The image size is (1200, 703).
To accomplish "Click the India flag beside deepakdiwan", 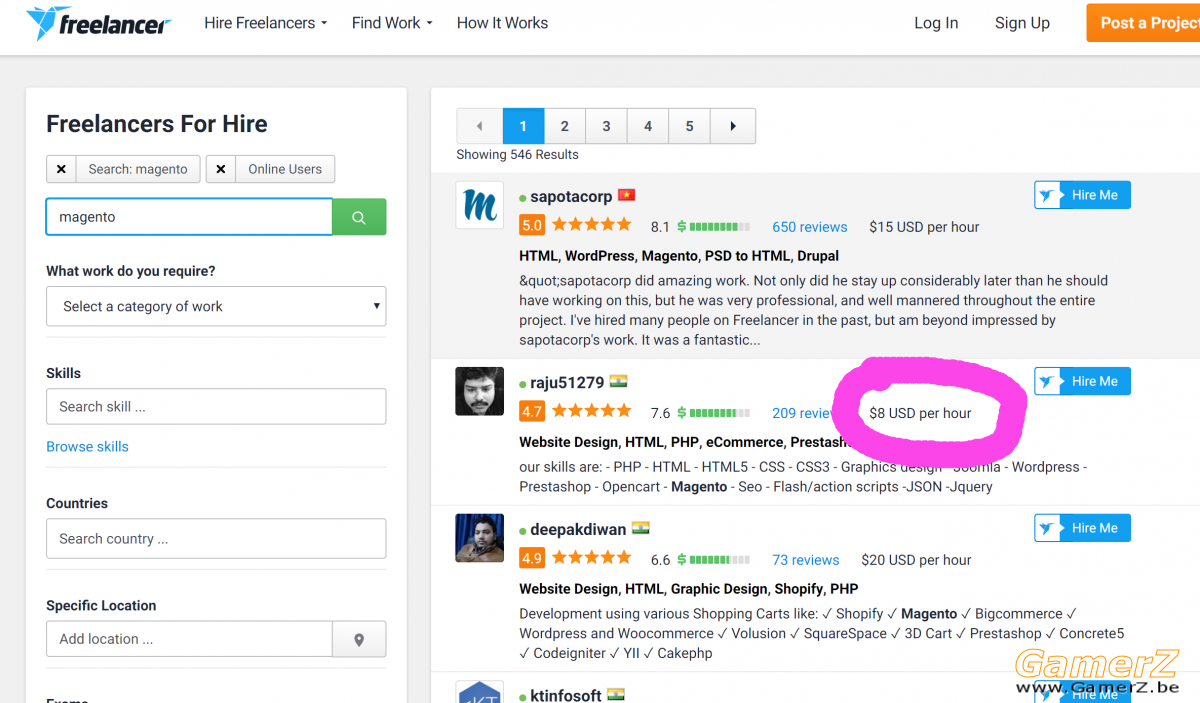I will pos(641,529).
